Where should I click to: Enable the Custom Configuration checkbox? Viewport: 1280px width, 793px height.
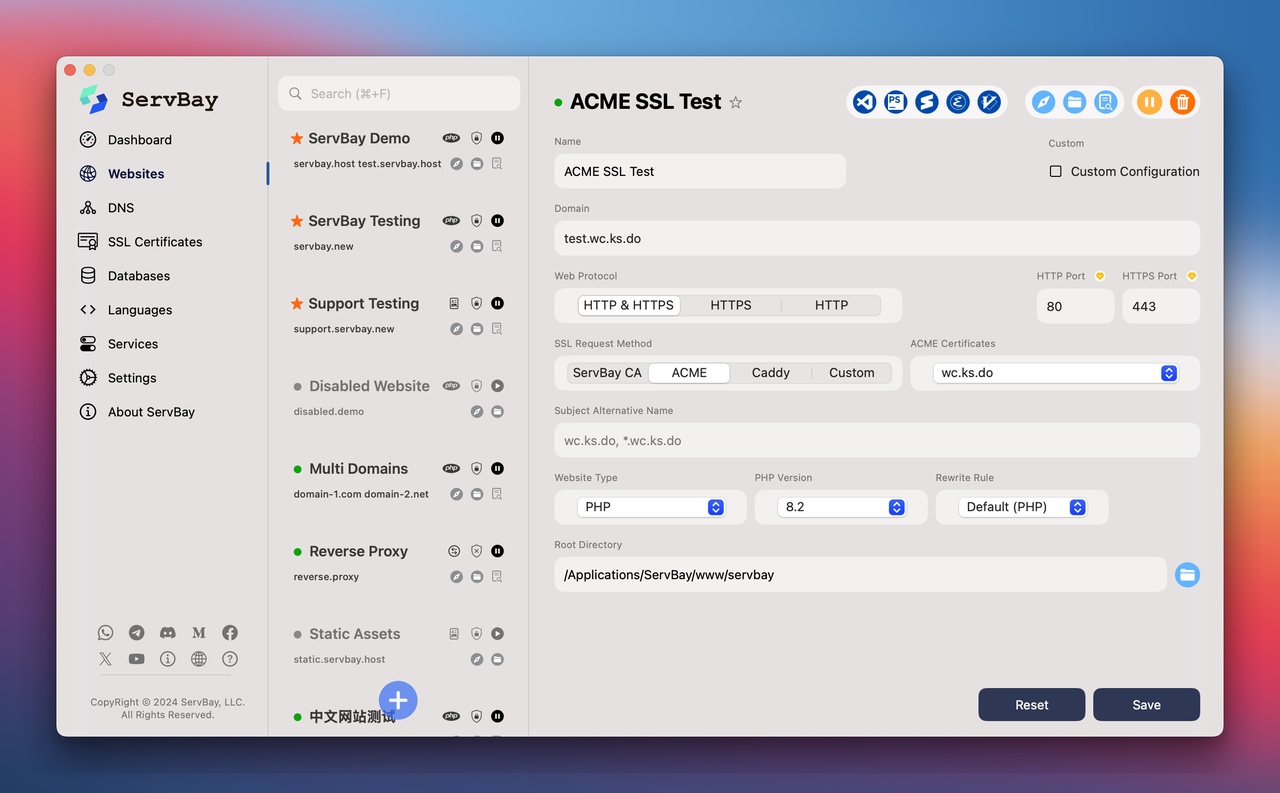1055,171
